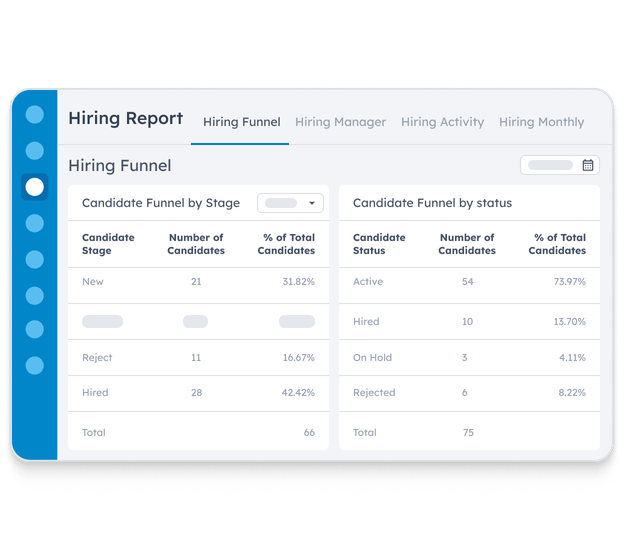Viewport: 624px width, 550px height.
Task: Click the Candidate Stage column header
Action: tap(108, 244)
